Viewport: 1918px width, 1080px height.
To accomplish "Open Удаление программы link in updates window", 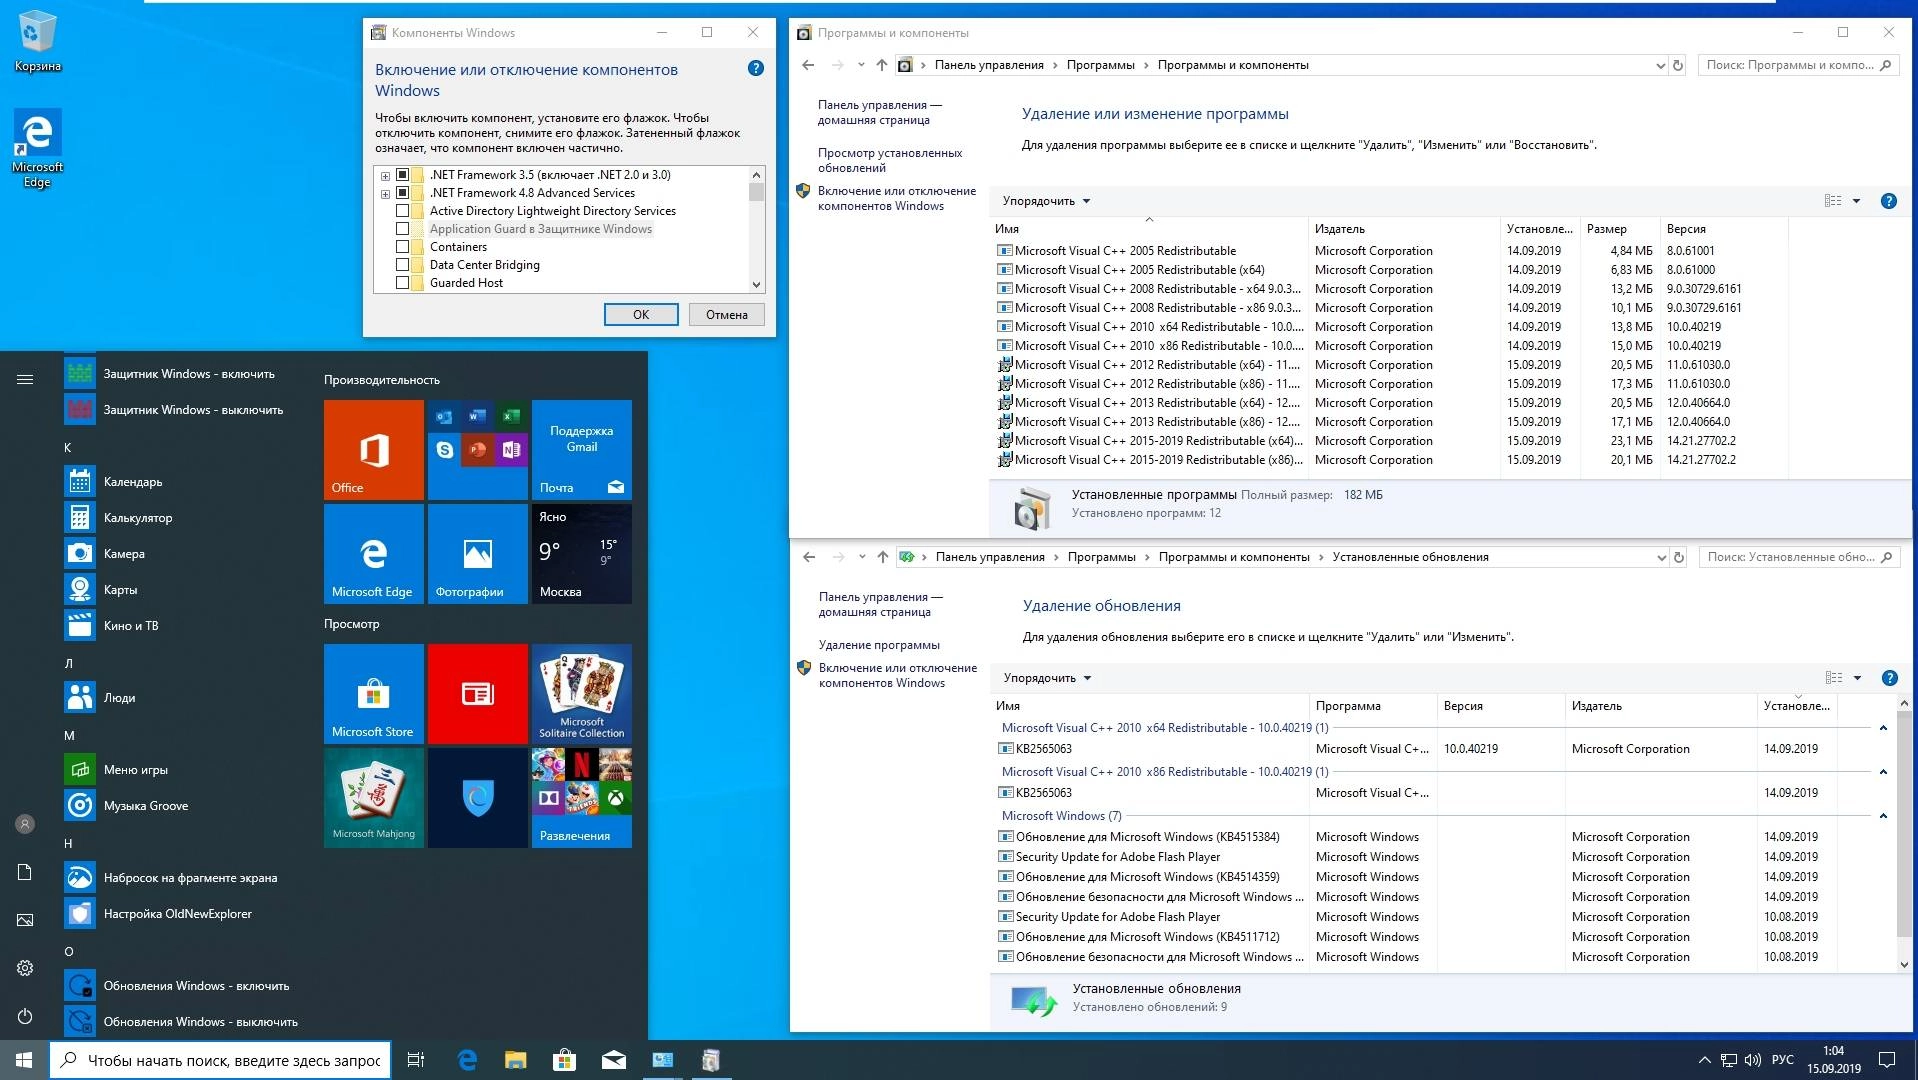I will pos(879,645).
